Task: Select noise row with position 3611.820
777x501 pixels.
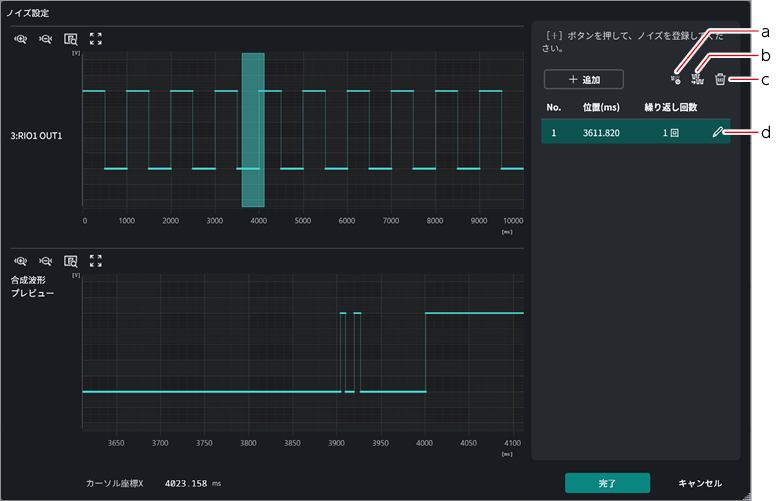Action: coord(635,132)
